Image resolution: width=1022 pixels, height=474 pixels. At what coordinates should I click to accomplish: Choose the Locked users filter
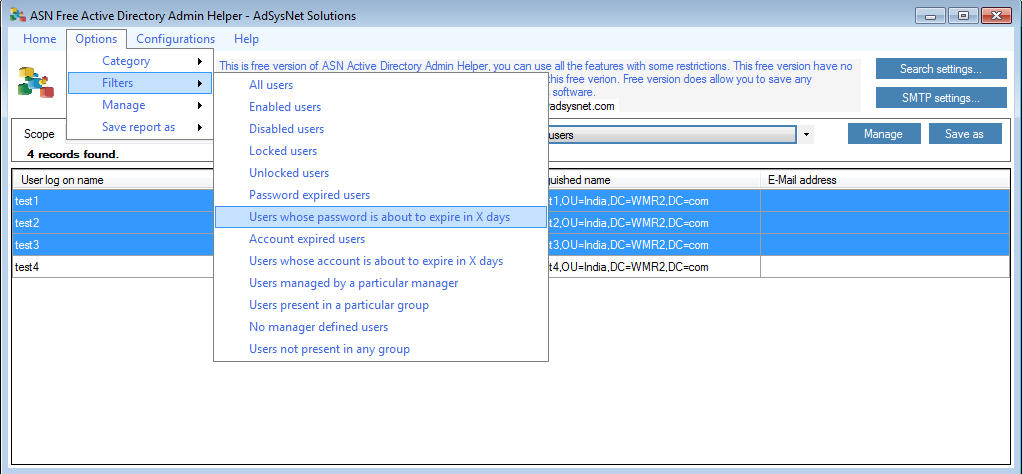coord(381,151)
